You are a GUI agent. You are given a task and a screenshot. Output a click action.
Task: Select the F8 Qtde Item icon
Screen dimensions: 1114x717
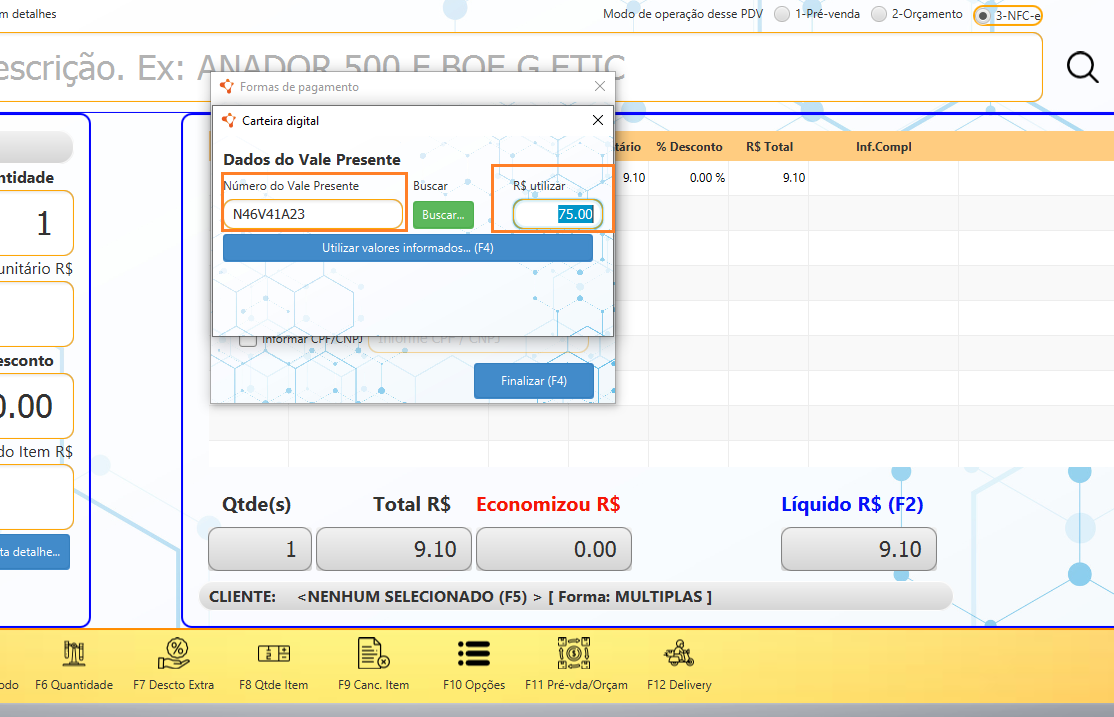(x=273, y=655)
